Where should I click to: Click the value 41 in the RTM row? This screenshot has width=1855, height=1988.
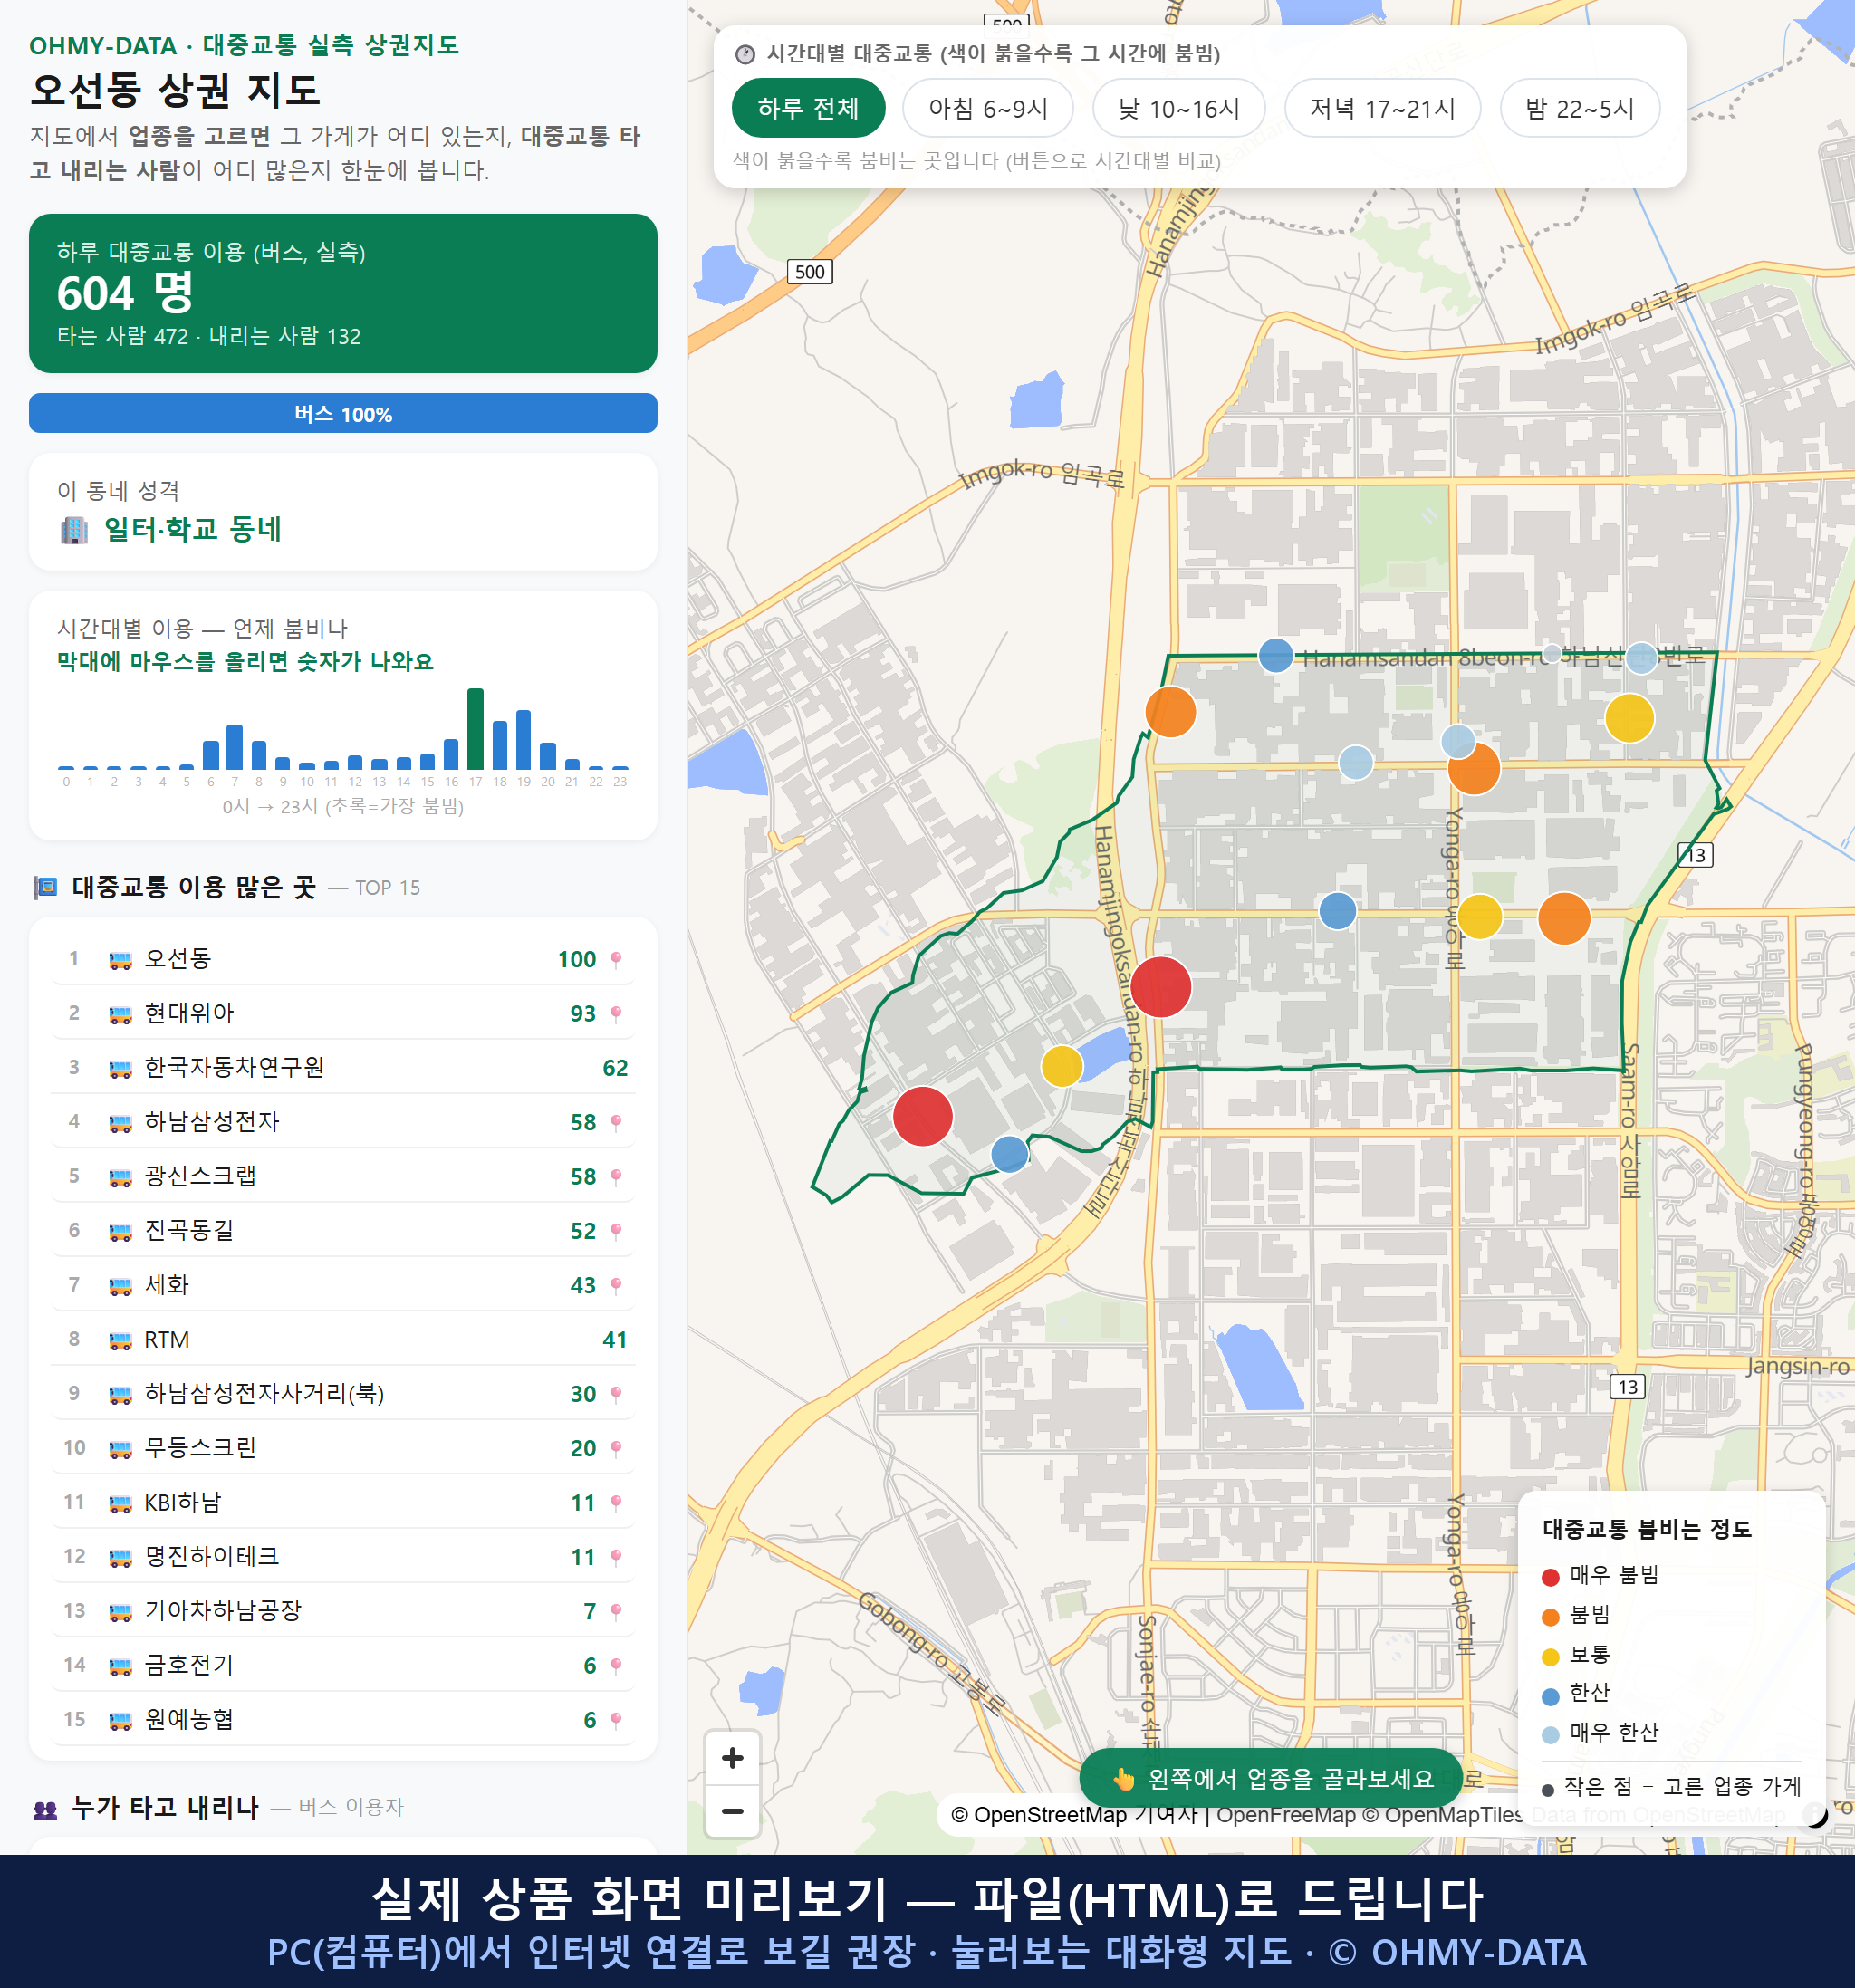click(615, 1341)
